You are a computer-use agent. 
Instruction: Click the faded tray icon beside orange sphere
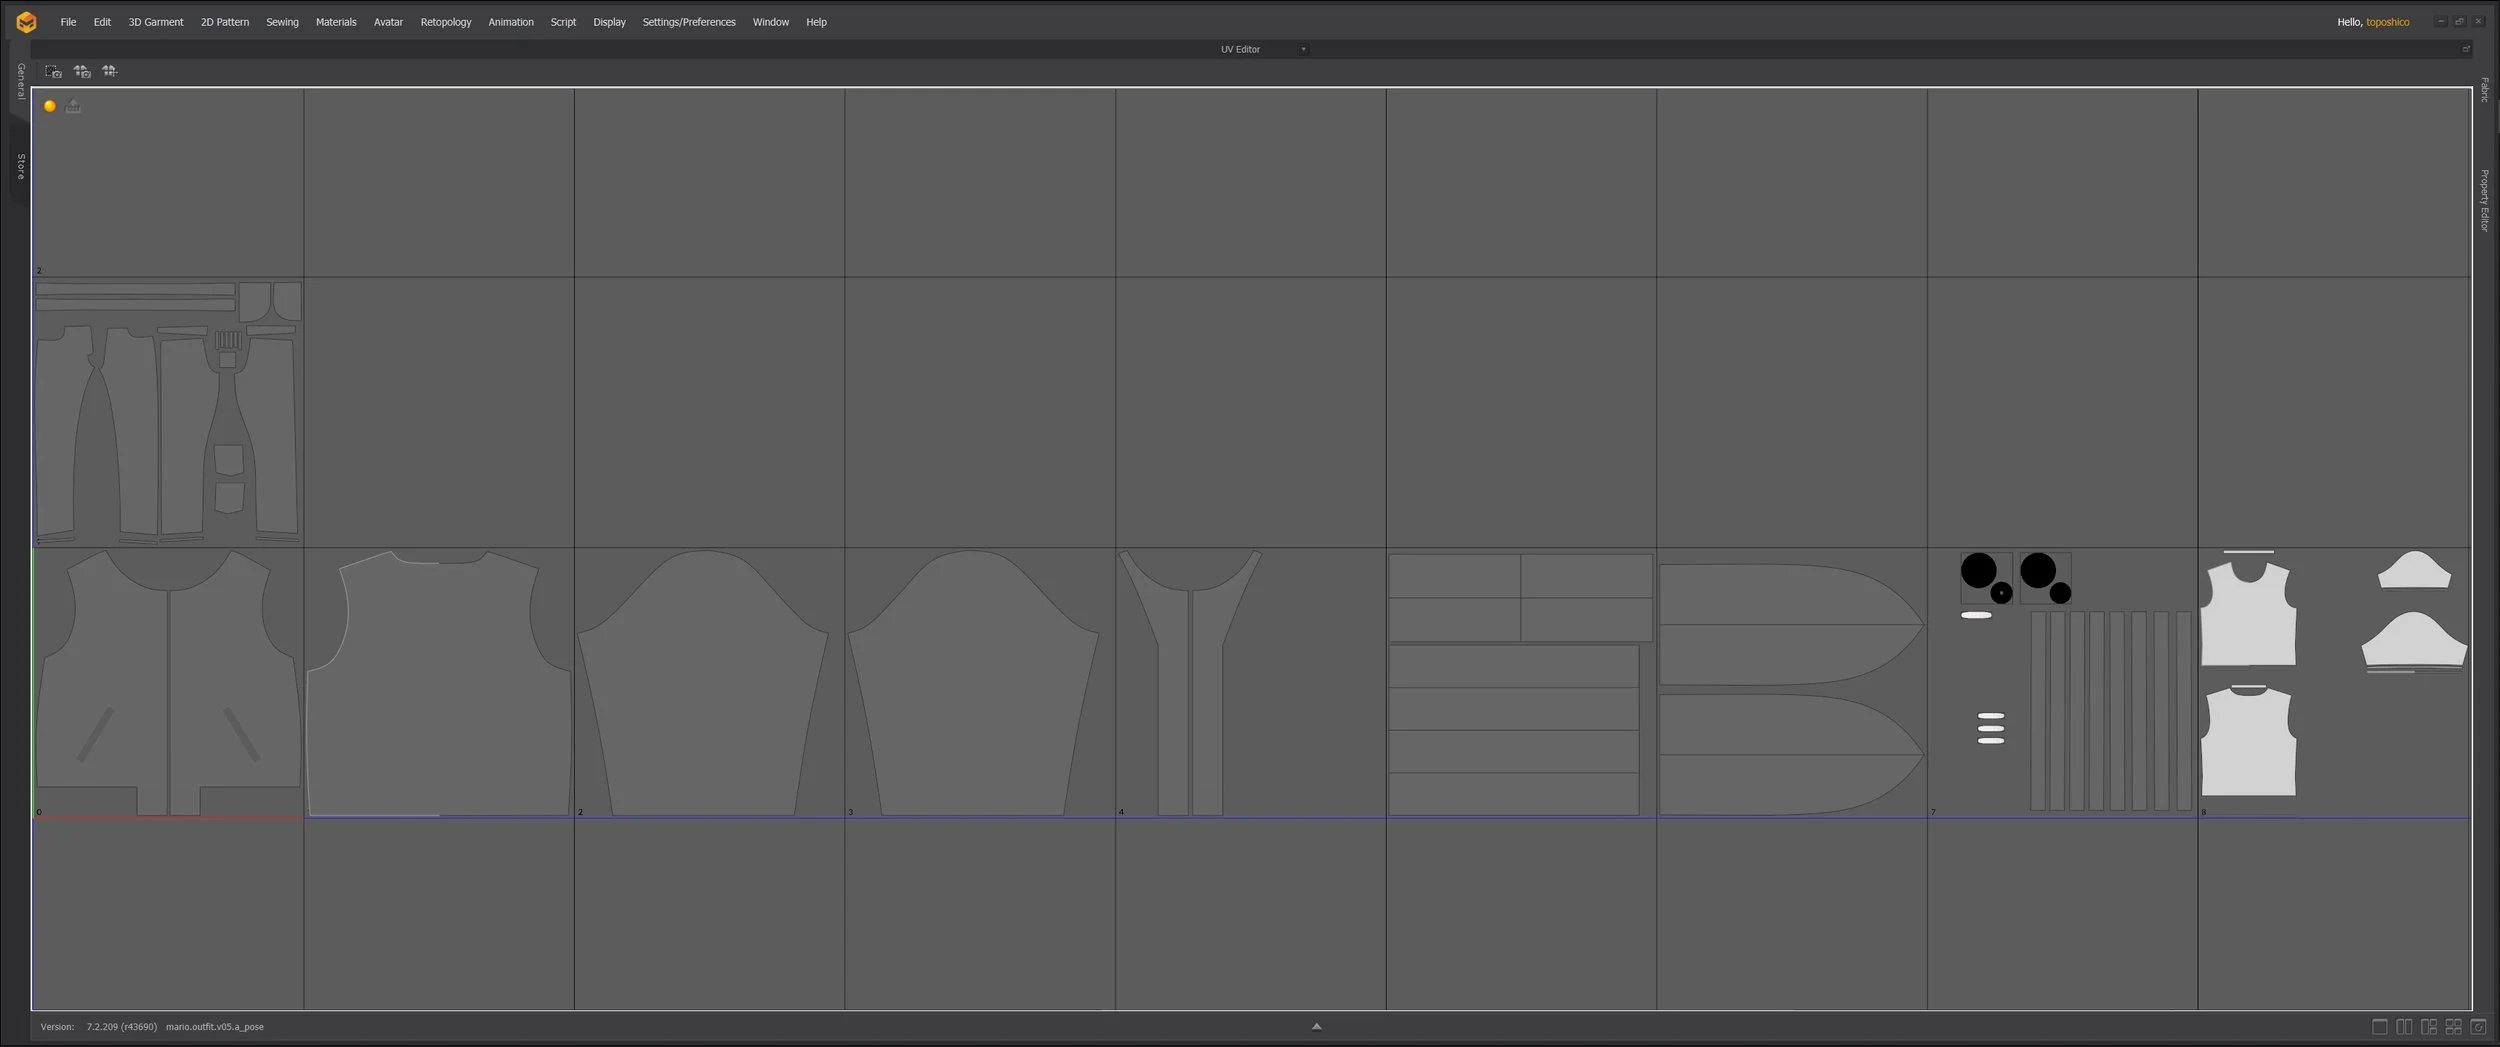(73, 106)
